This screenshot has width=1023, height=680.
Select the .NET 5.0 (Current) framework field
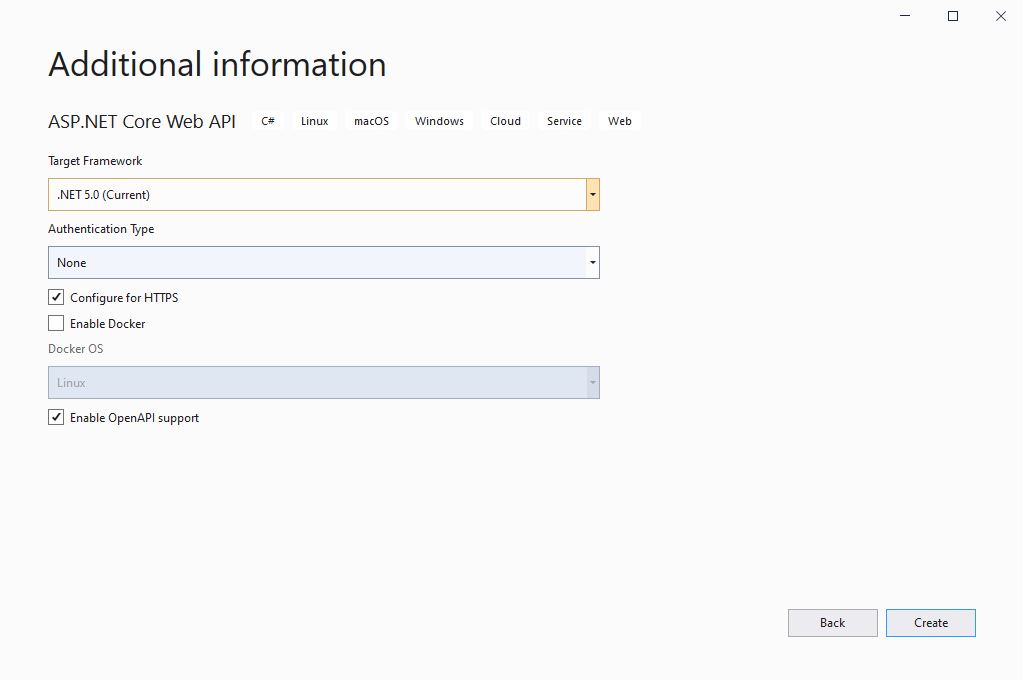click(x=324, y=194)
